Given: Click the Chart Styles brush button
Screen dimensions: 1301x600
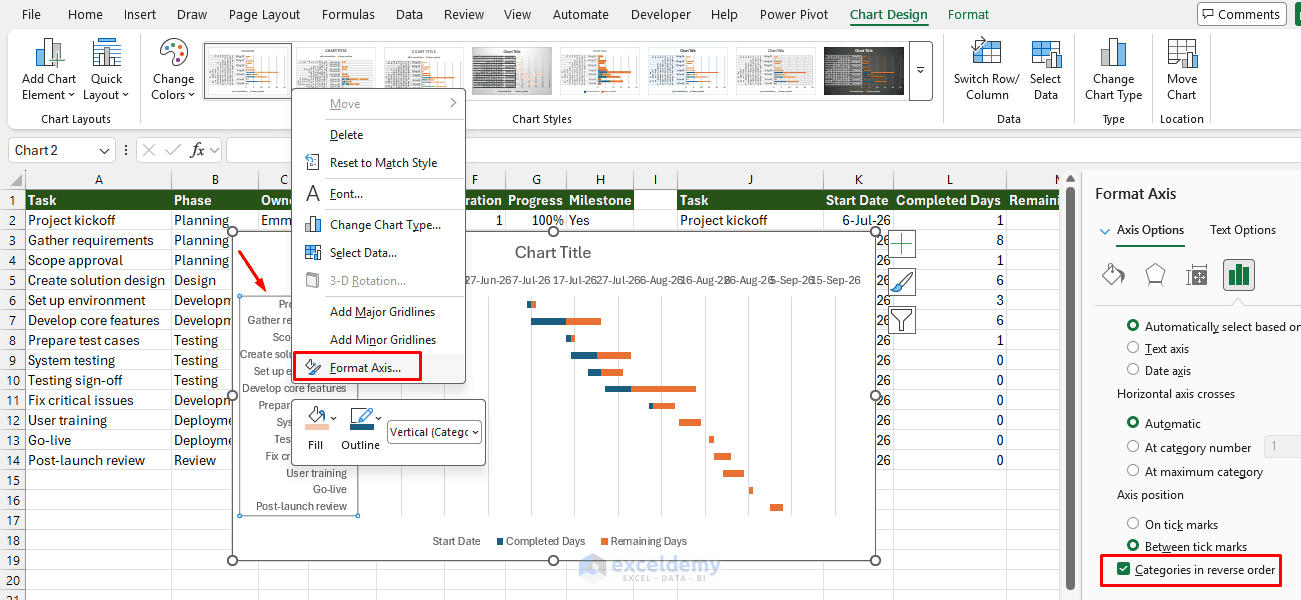Looking at the screenshot, I should [902, 282].
